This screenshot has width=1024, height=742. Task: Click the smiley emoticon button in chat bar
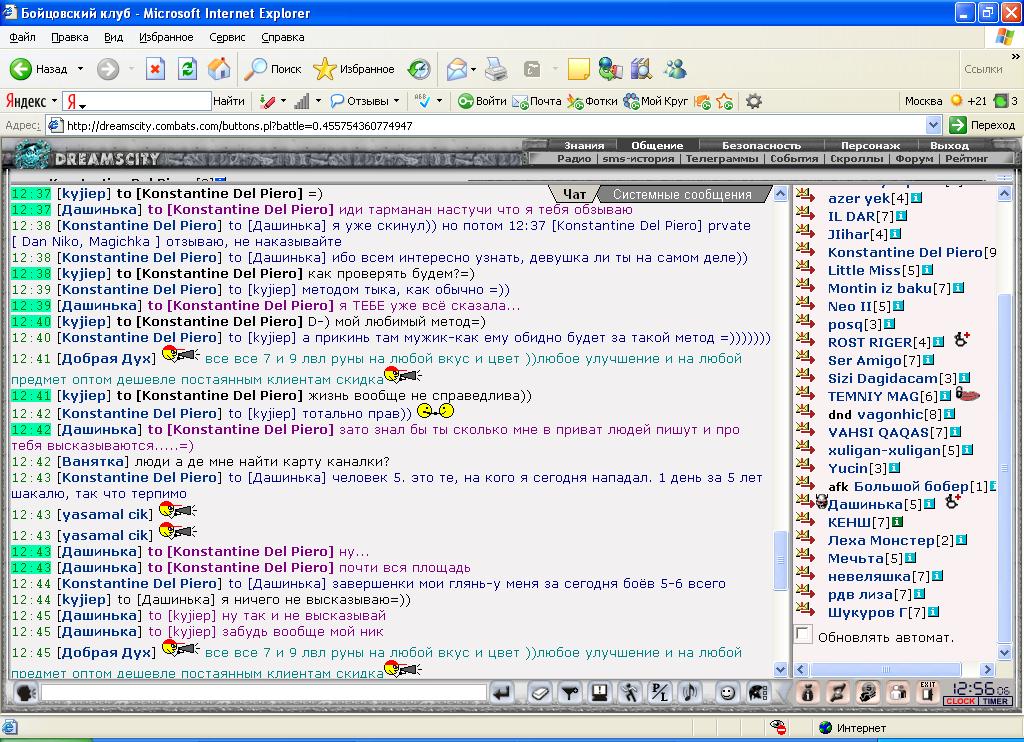point(727,693)
